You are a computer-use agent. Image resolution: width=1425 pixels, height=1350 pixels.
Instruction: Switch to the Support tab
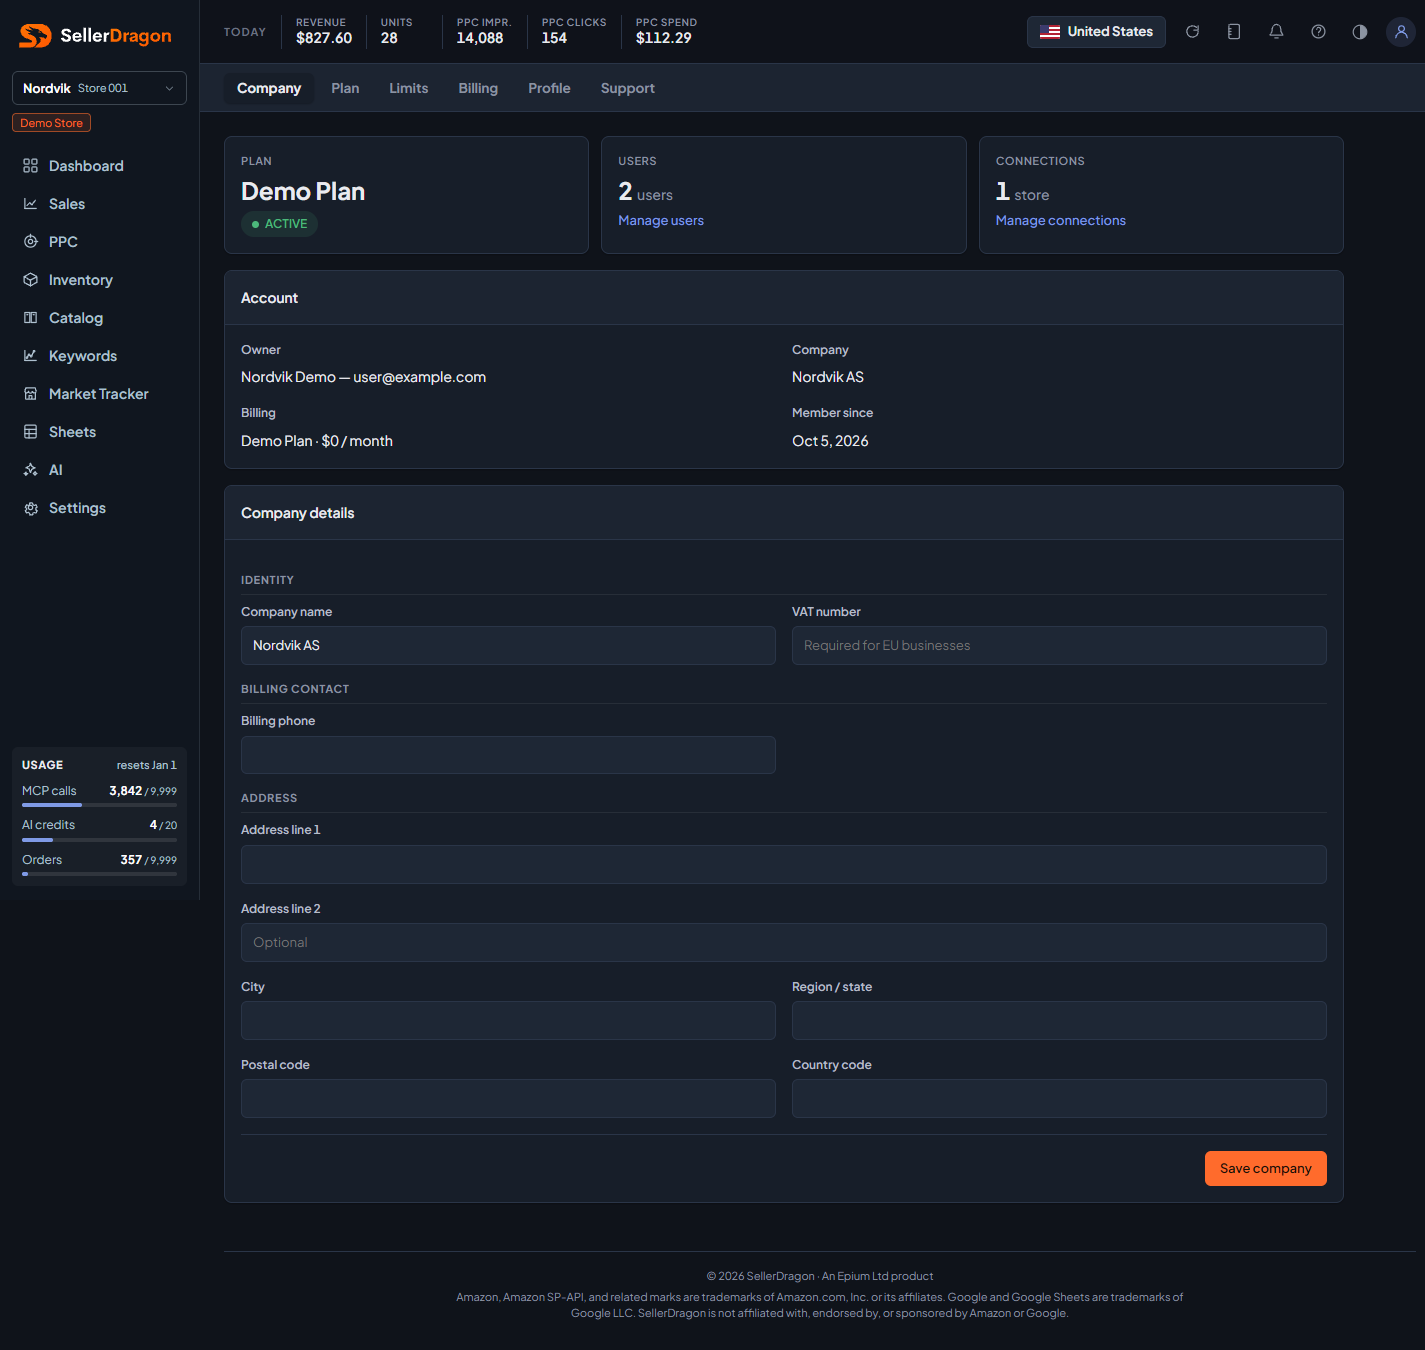[628, 88]
